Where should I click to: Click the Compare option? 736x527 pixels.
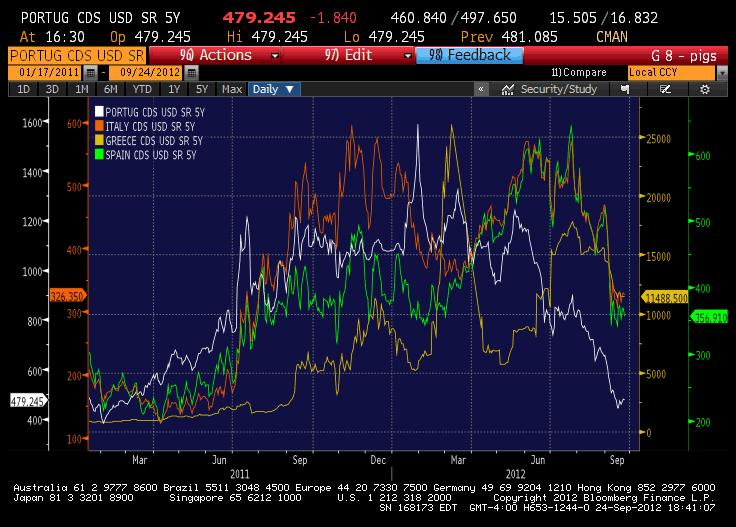pos(579,73)
